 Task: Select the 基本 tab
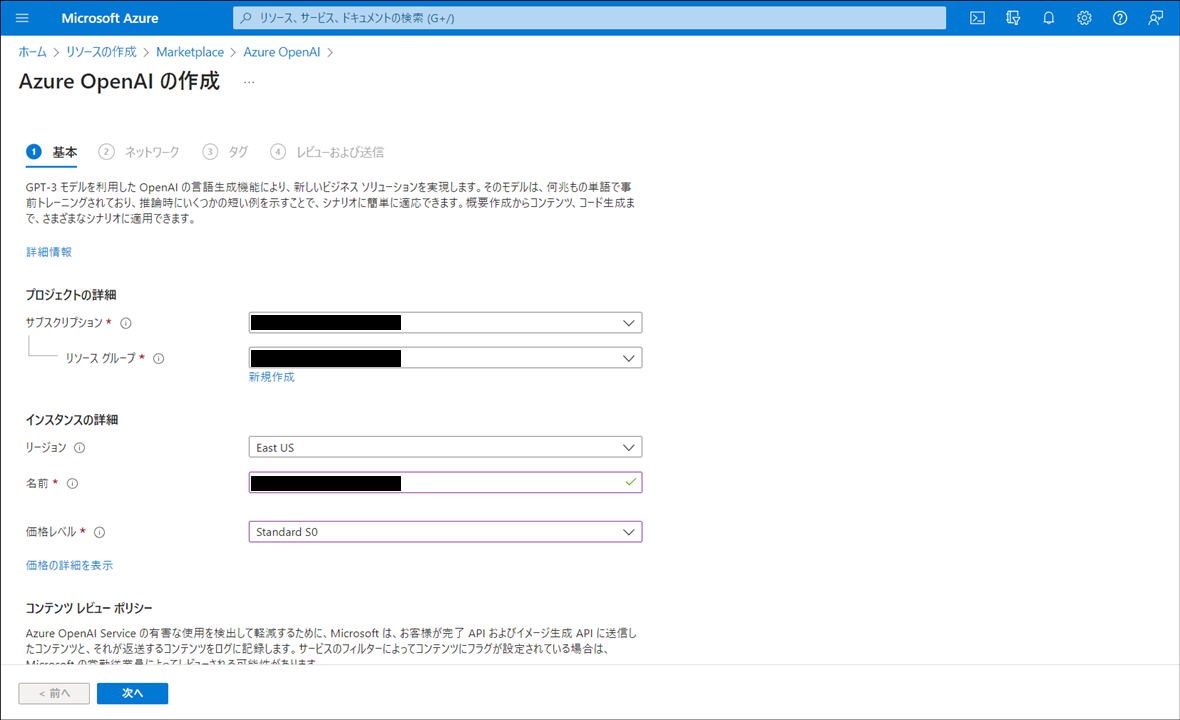52,152
